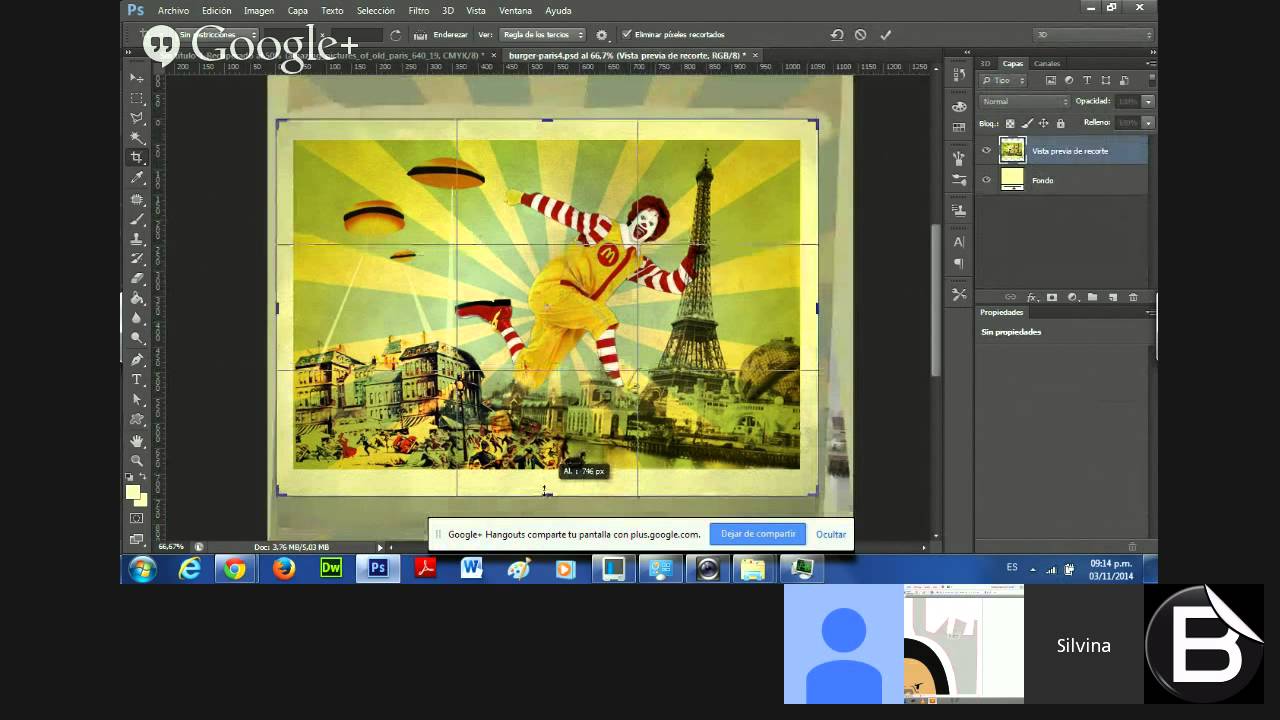Open crop settings gear options
Viewport: 1280px width, 720px height.
601,34
